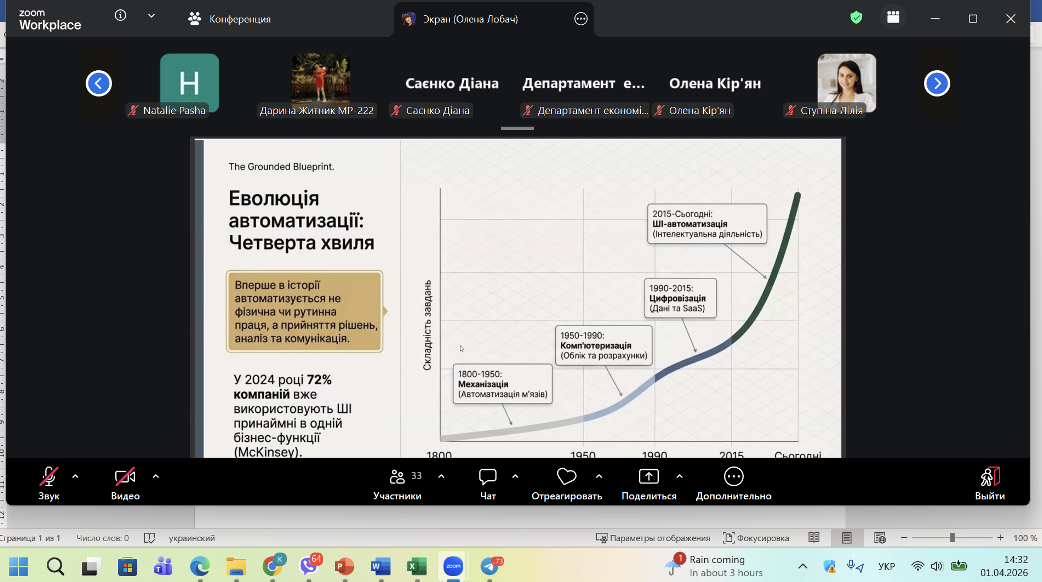This screenshot has height=582, width=1042.
Task: Open the Чат chat panel
Action: coord(488,478)
